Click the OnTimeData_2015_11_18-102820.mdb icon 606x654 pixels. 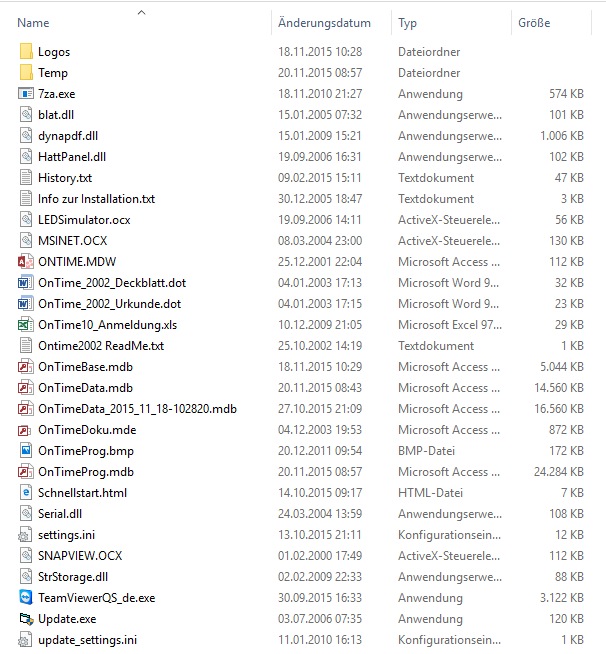26,408
